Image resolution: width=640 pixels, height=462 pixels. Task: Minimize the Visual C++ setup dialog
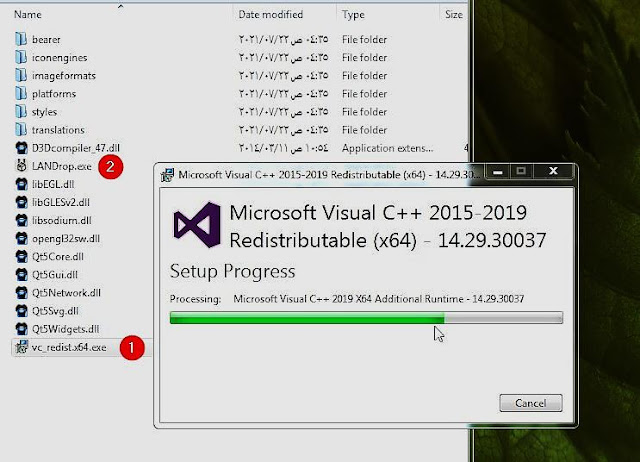pyautogui.click(x=498, y=171)
